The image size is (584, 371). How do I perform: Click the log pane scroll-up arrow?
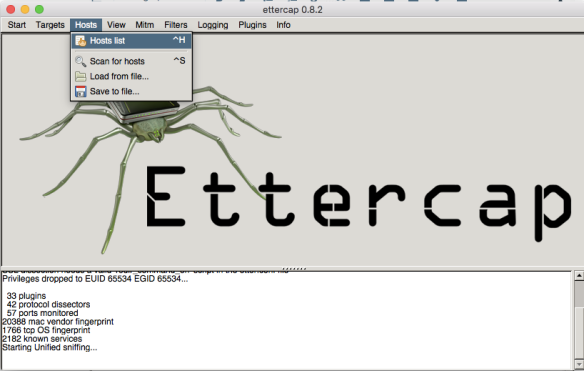tap(579, 276)
